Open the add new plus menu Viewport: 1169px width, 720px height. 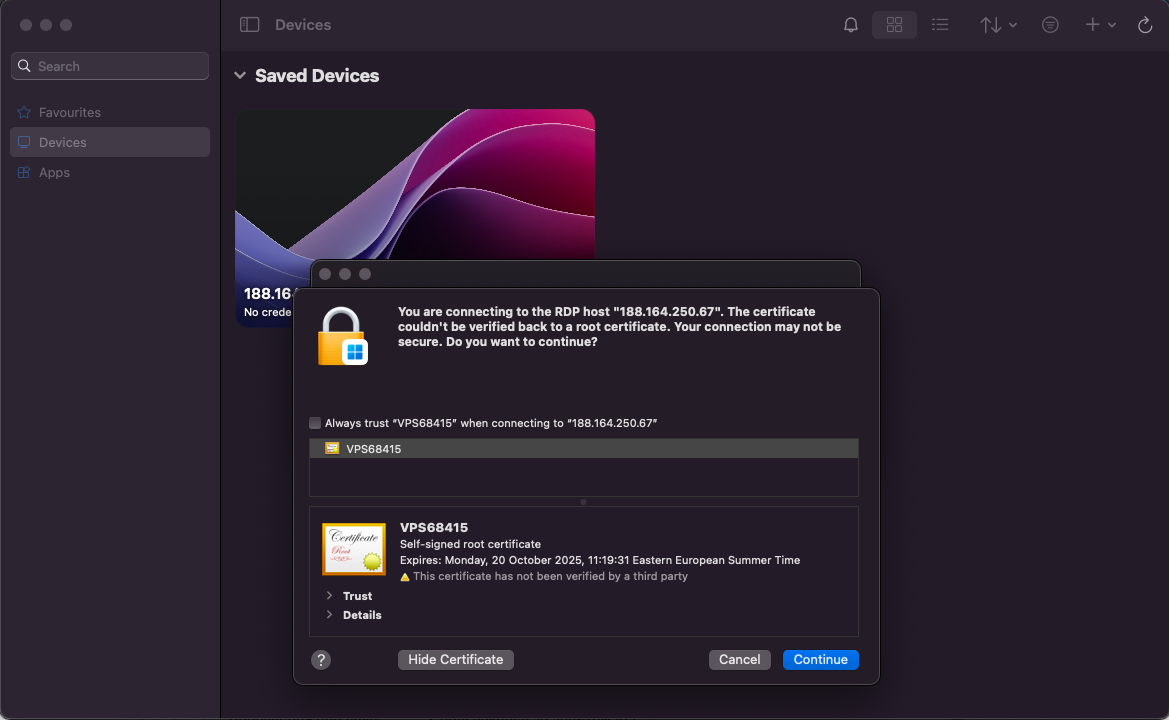pos(1100,25)
